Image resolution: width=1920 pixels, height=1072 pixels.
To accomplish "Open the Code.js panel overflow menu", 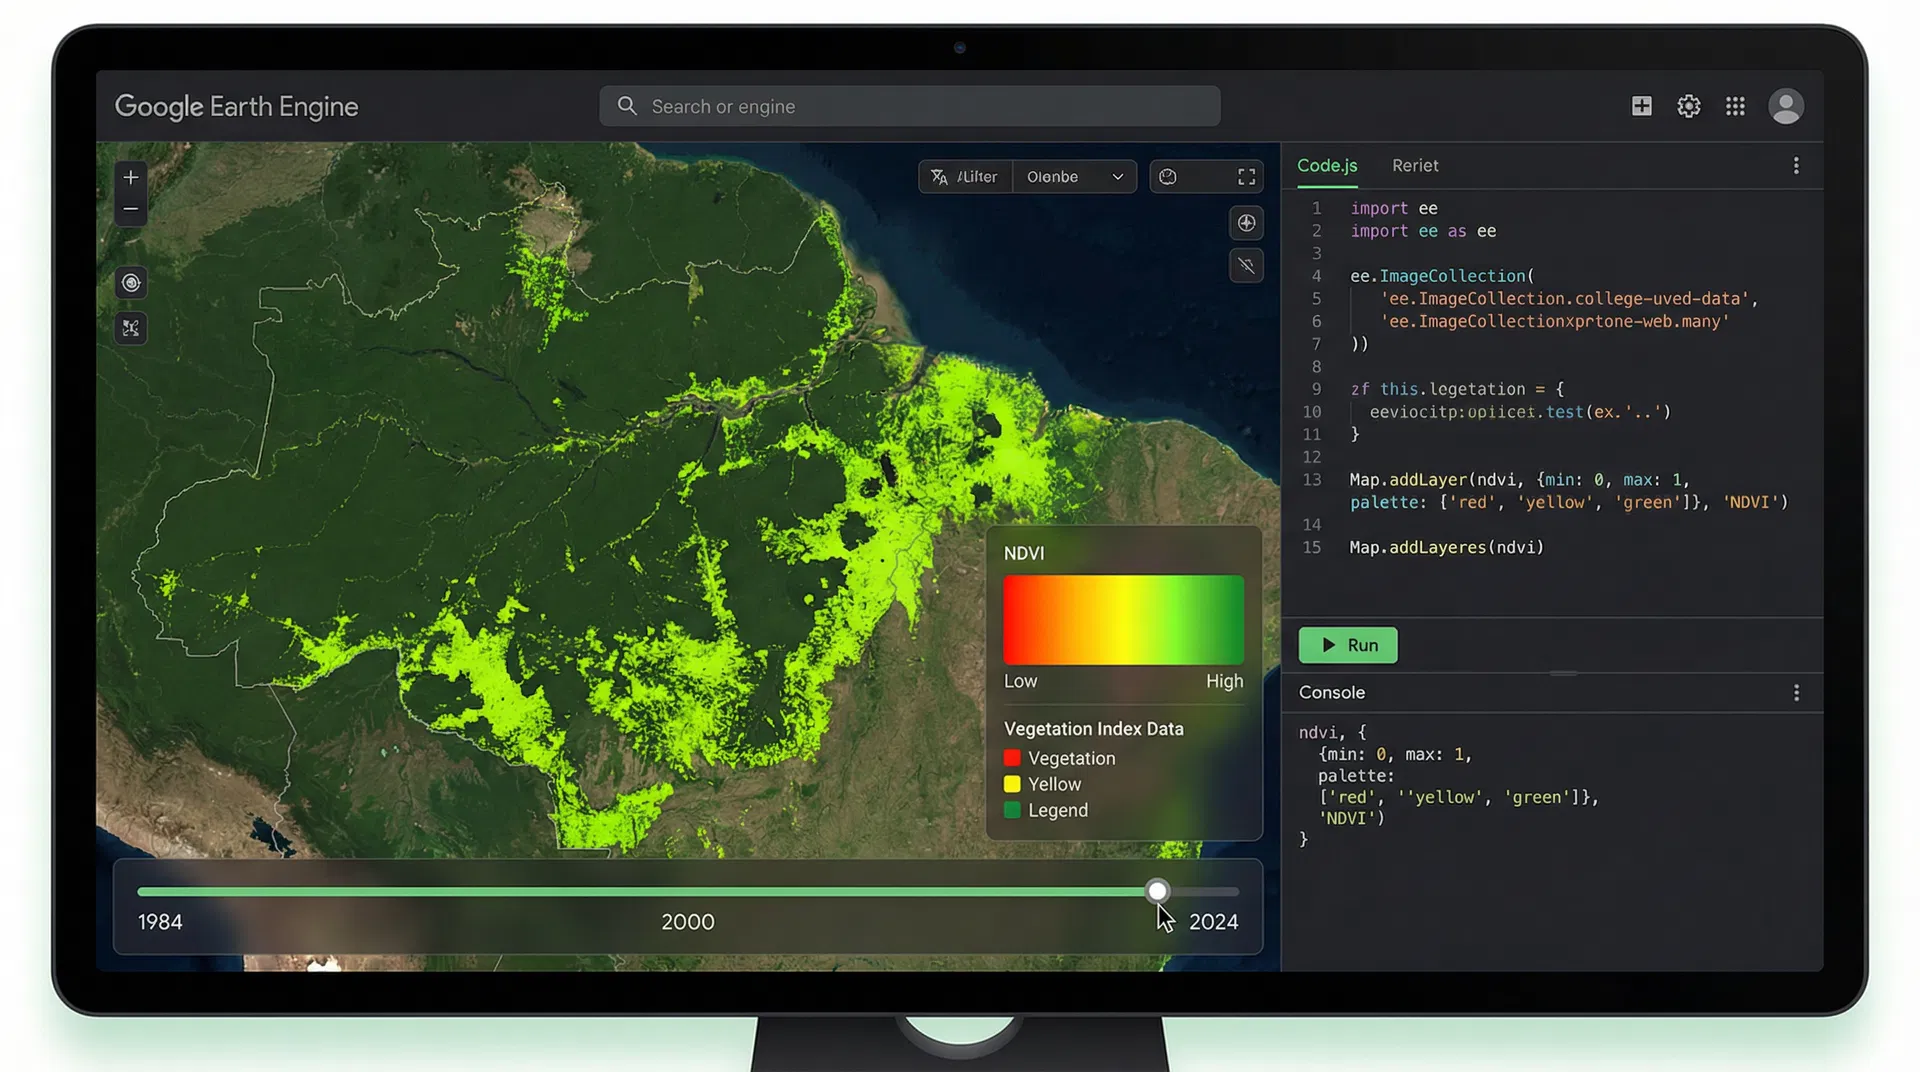I will click(x=1796, y=165).
